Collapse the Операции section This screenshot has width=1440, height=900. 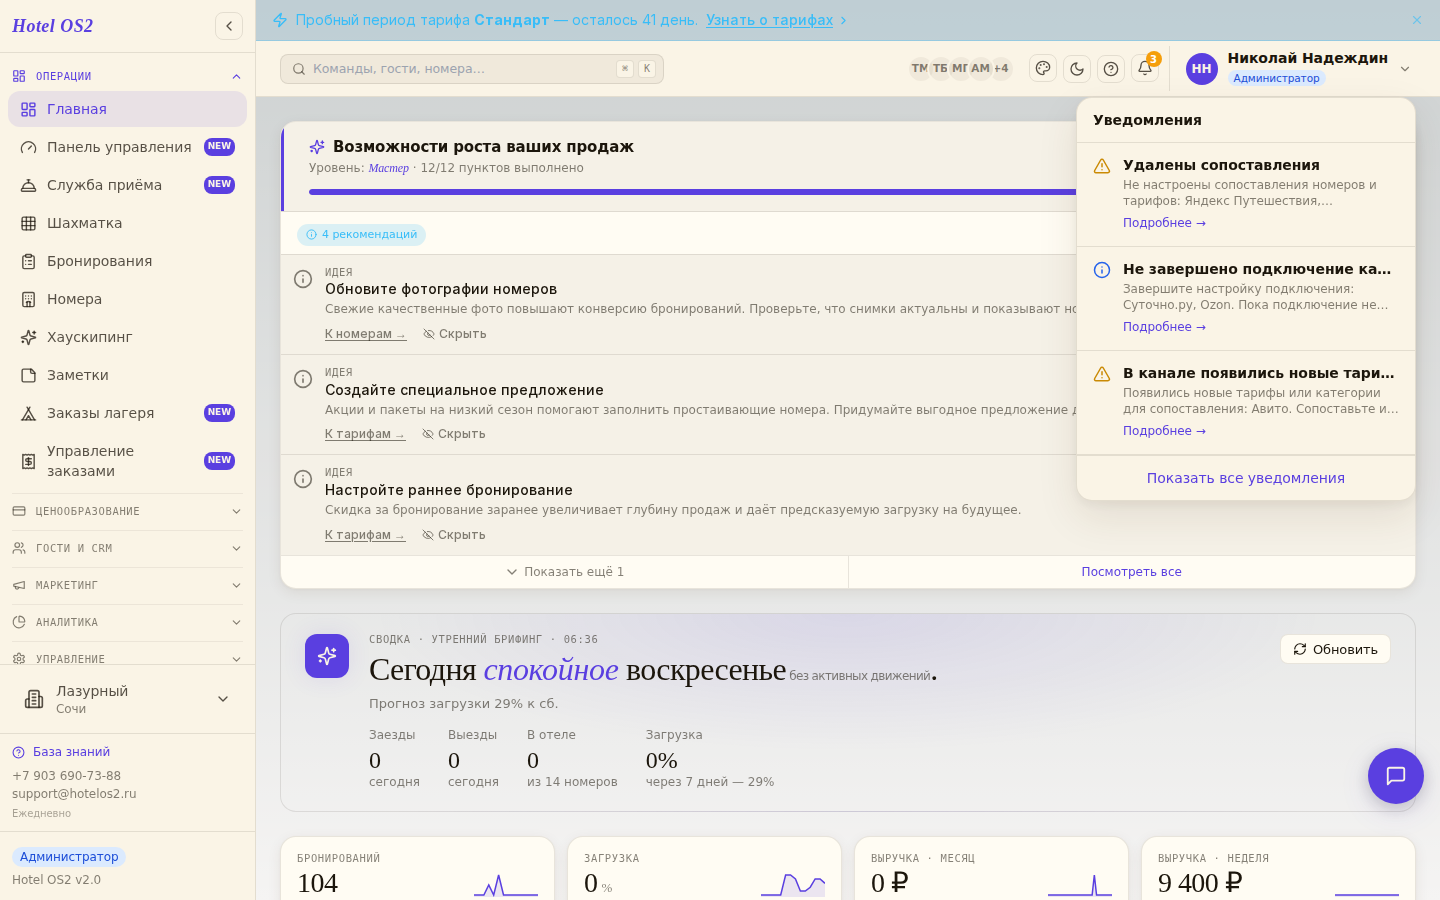click(x=127, y=76)
